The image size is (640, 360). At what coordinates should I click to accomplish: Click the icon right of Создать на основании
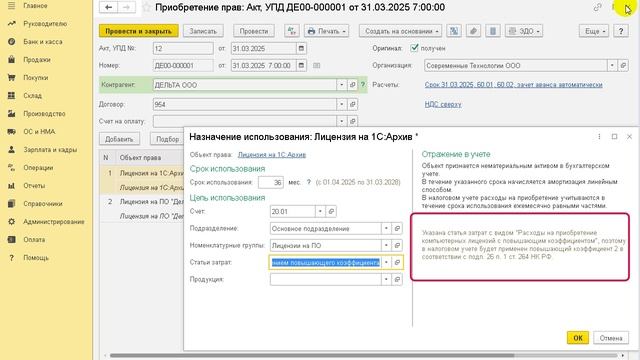[454, 31]
